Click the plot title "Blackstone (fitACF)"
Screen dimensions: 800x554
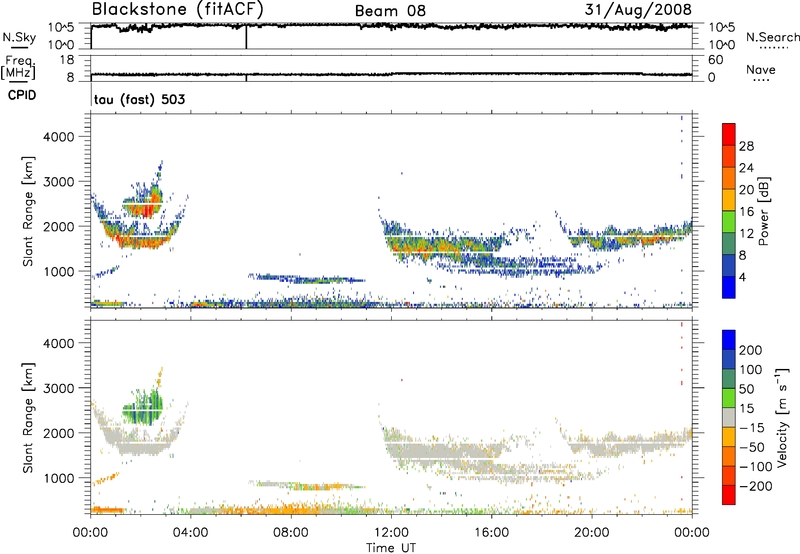tap(178, 9)
